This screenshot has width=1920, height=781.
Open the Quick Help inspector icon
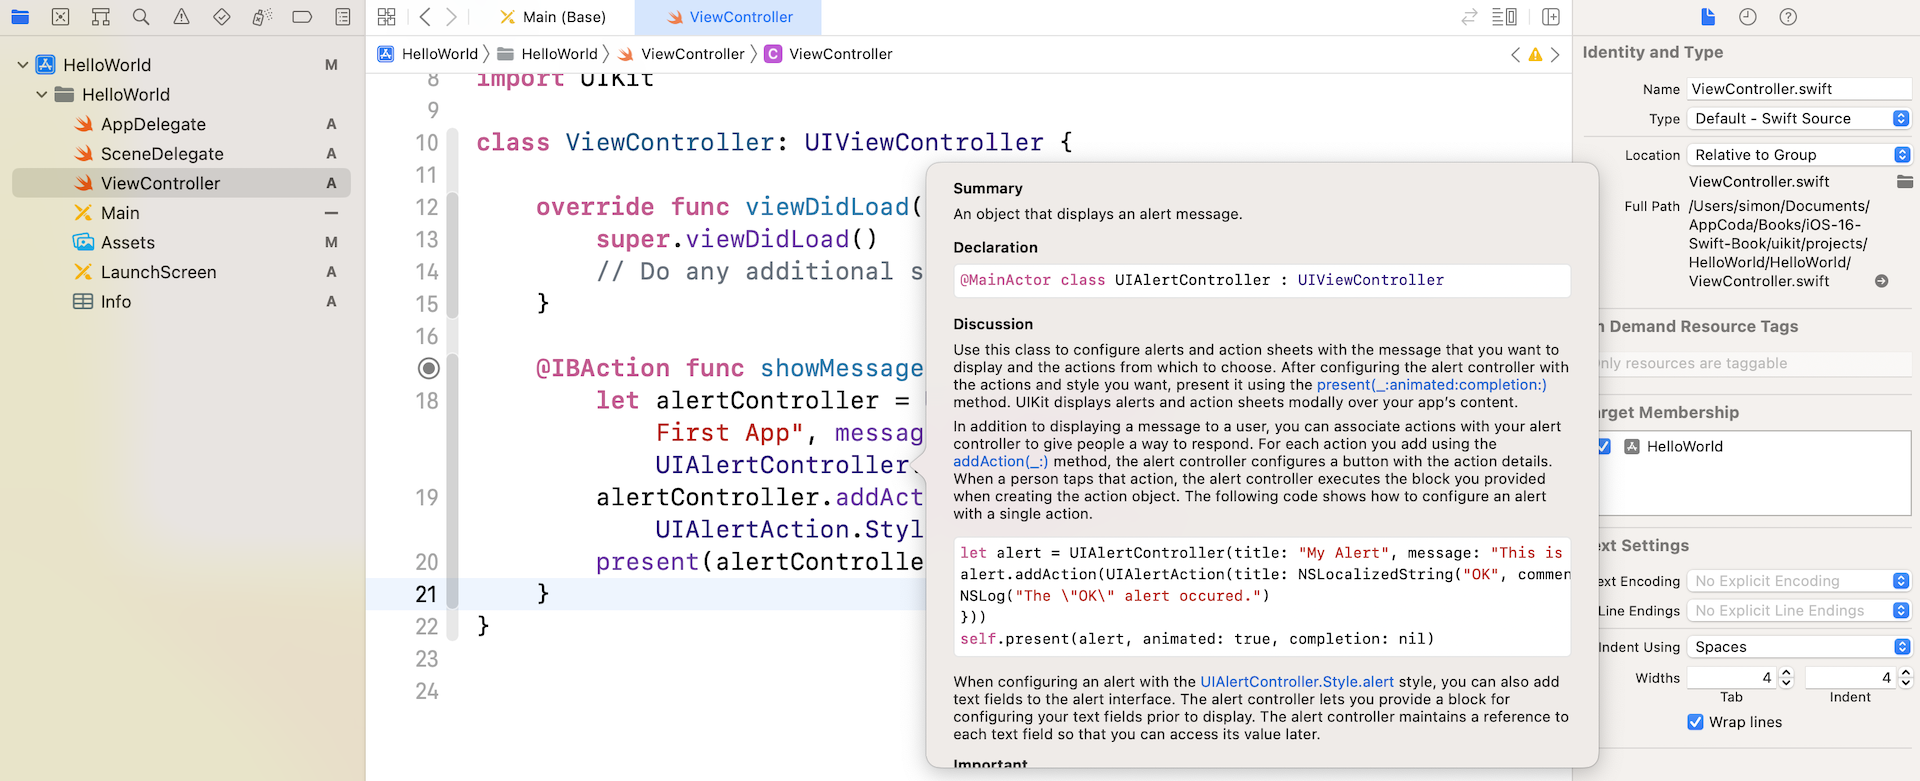[1788, 17]
